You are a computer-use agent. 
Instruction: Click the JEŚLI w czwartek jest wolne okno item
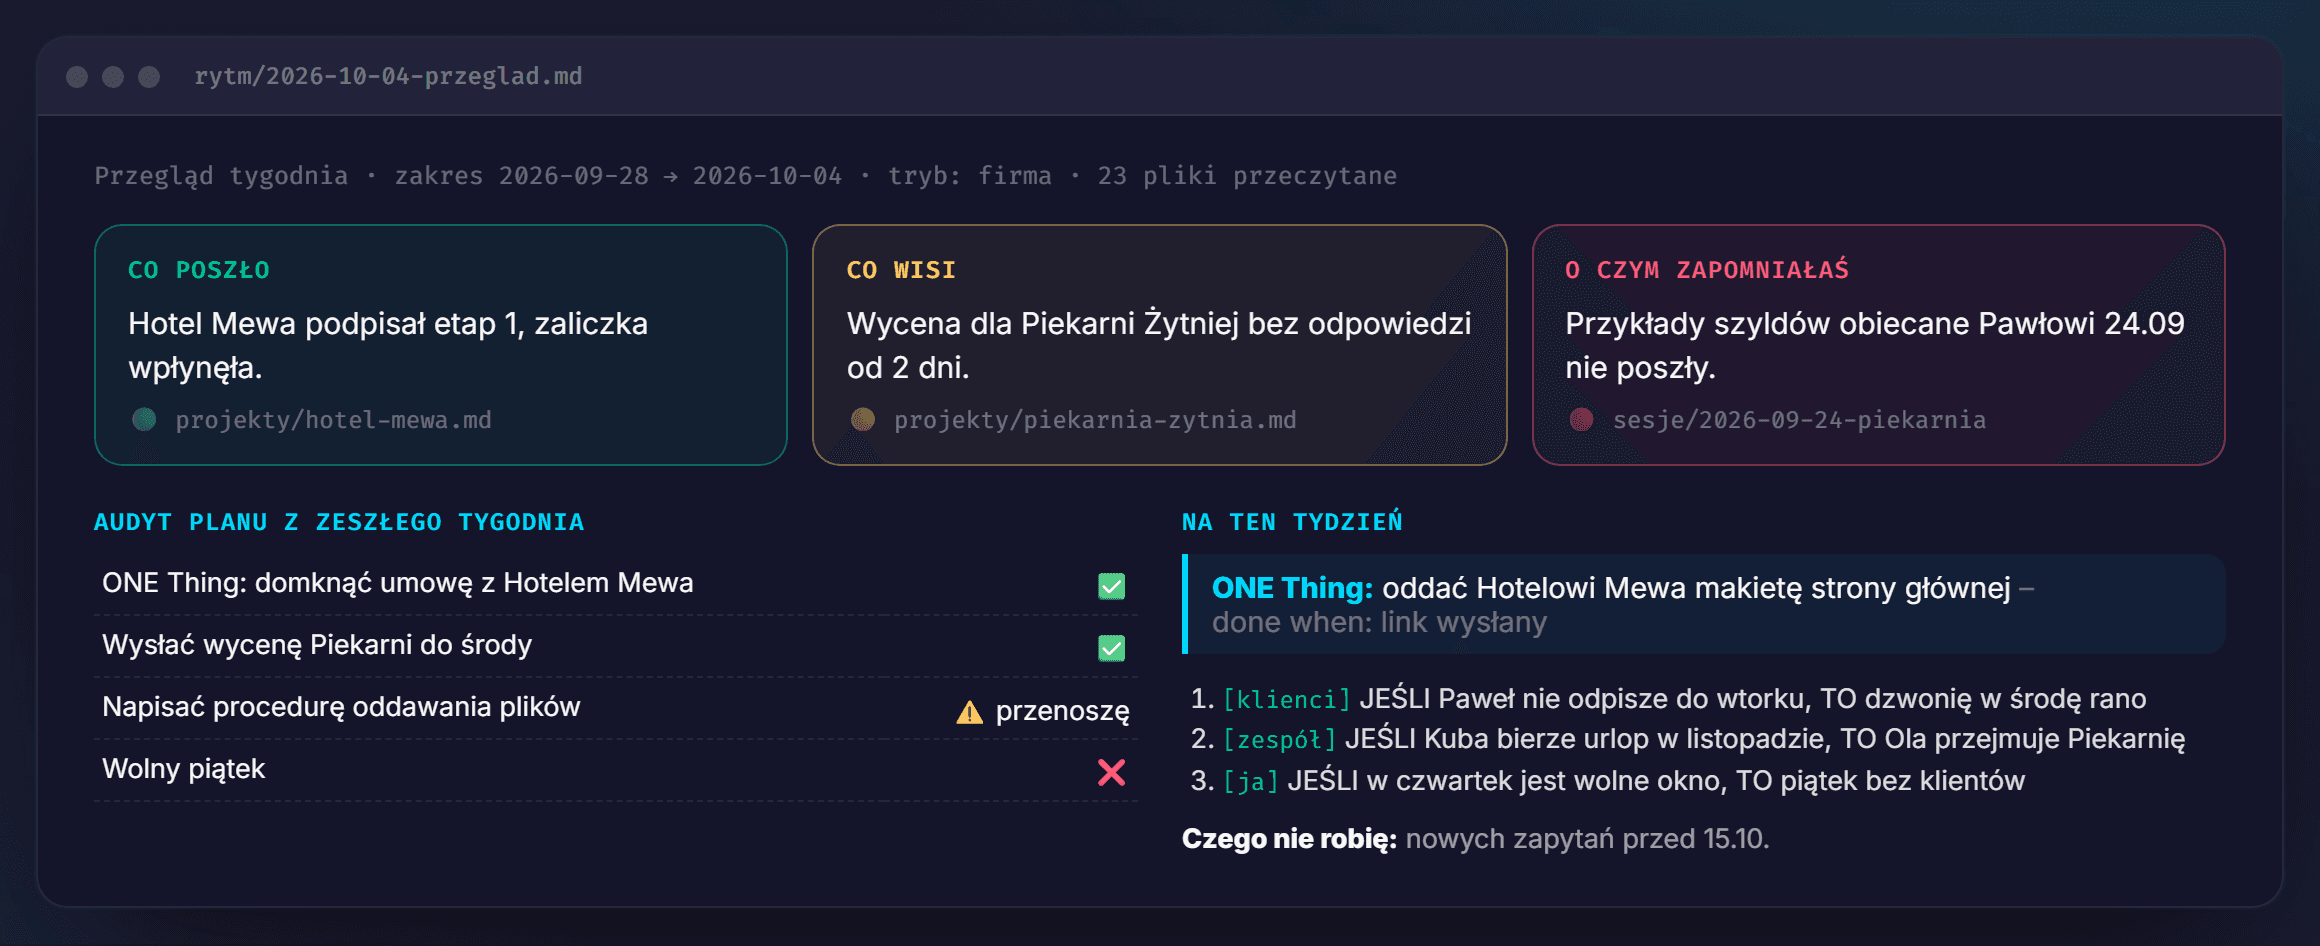(x=1656, y=781)
